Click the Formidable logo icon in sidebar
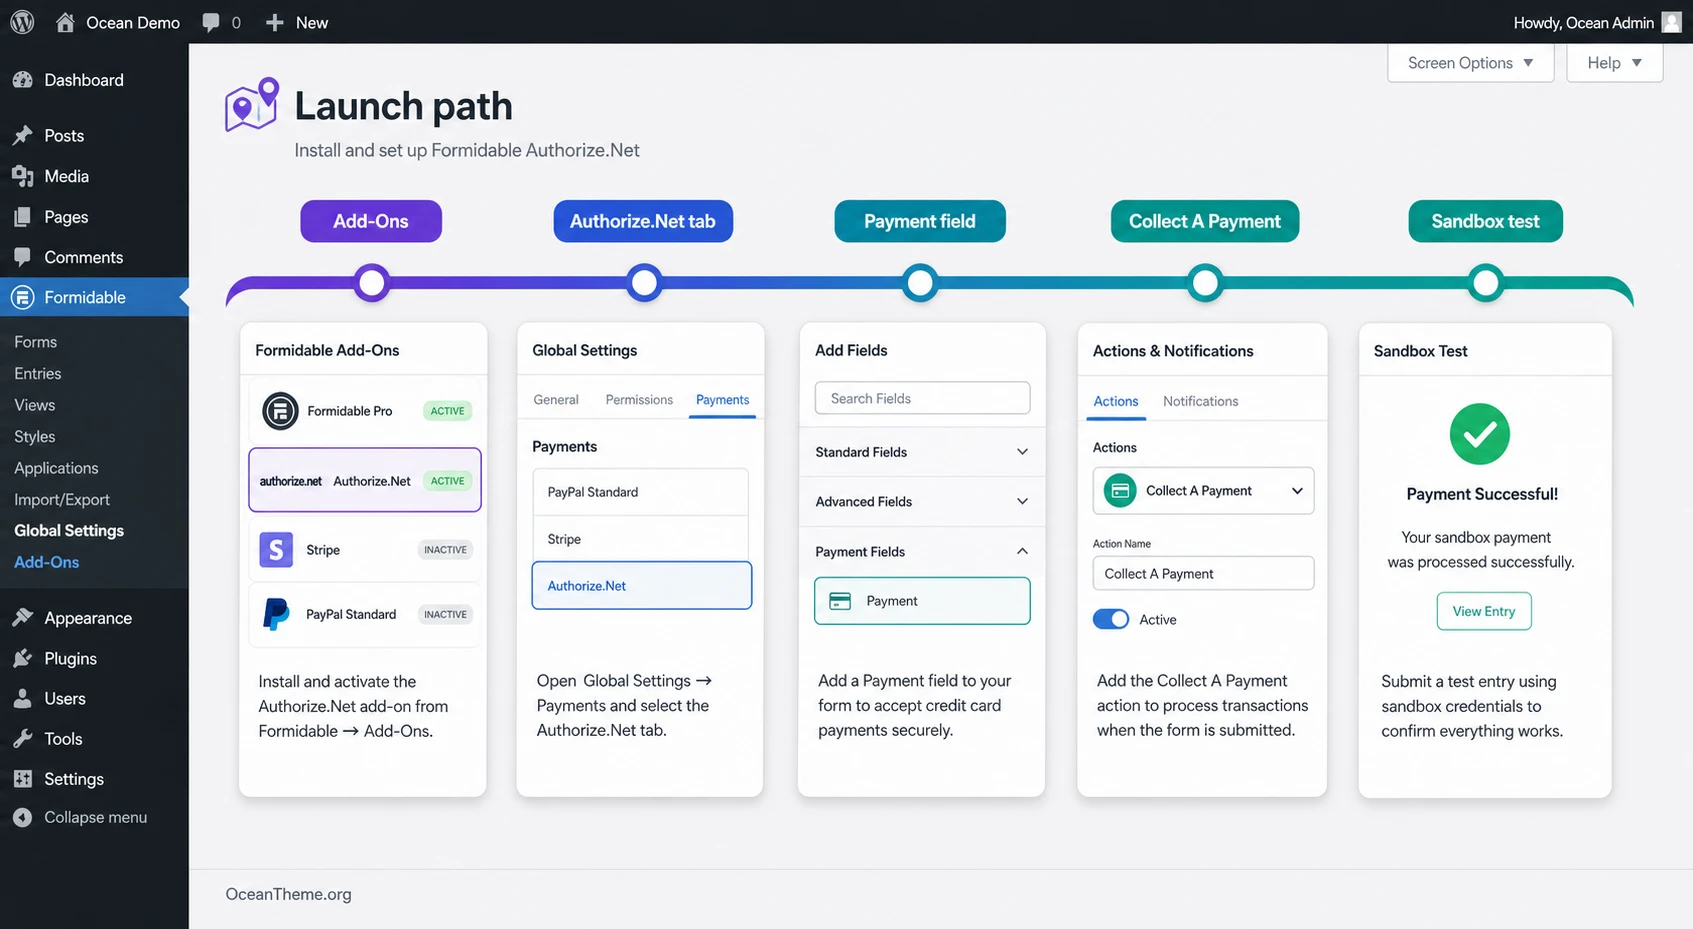 [22, 297]
